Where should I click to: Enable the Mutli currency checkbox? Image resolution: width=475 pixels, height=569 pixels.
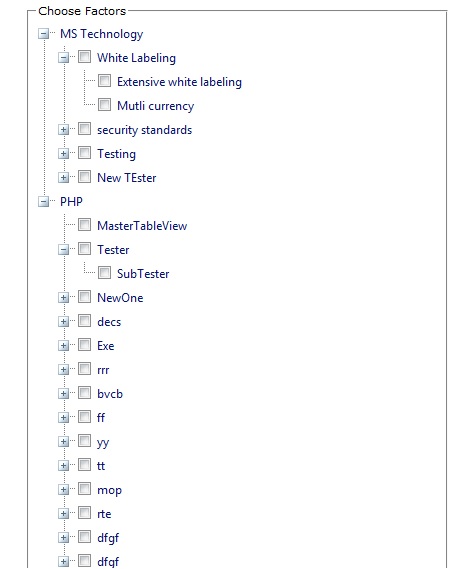(105, 105)
